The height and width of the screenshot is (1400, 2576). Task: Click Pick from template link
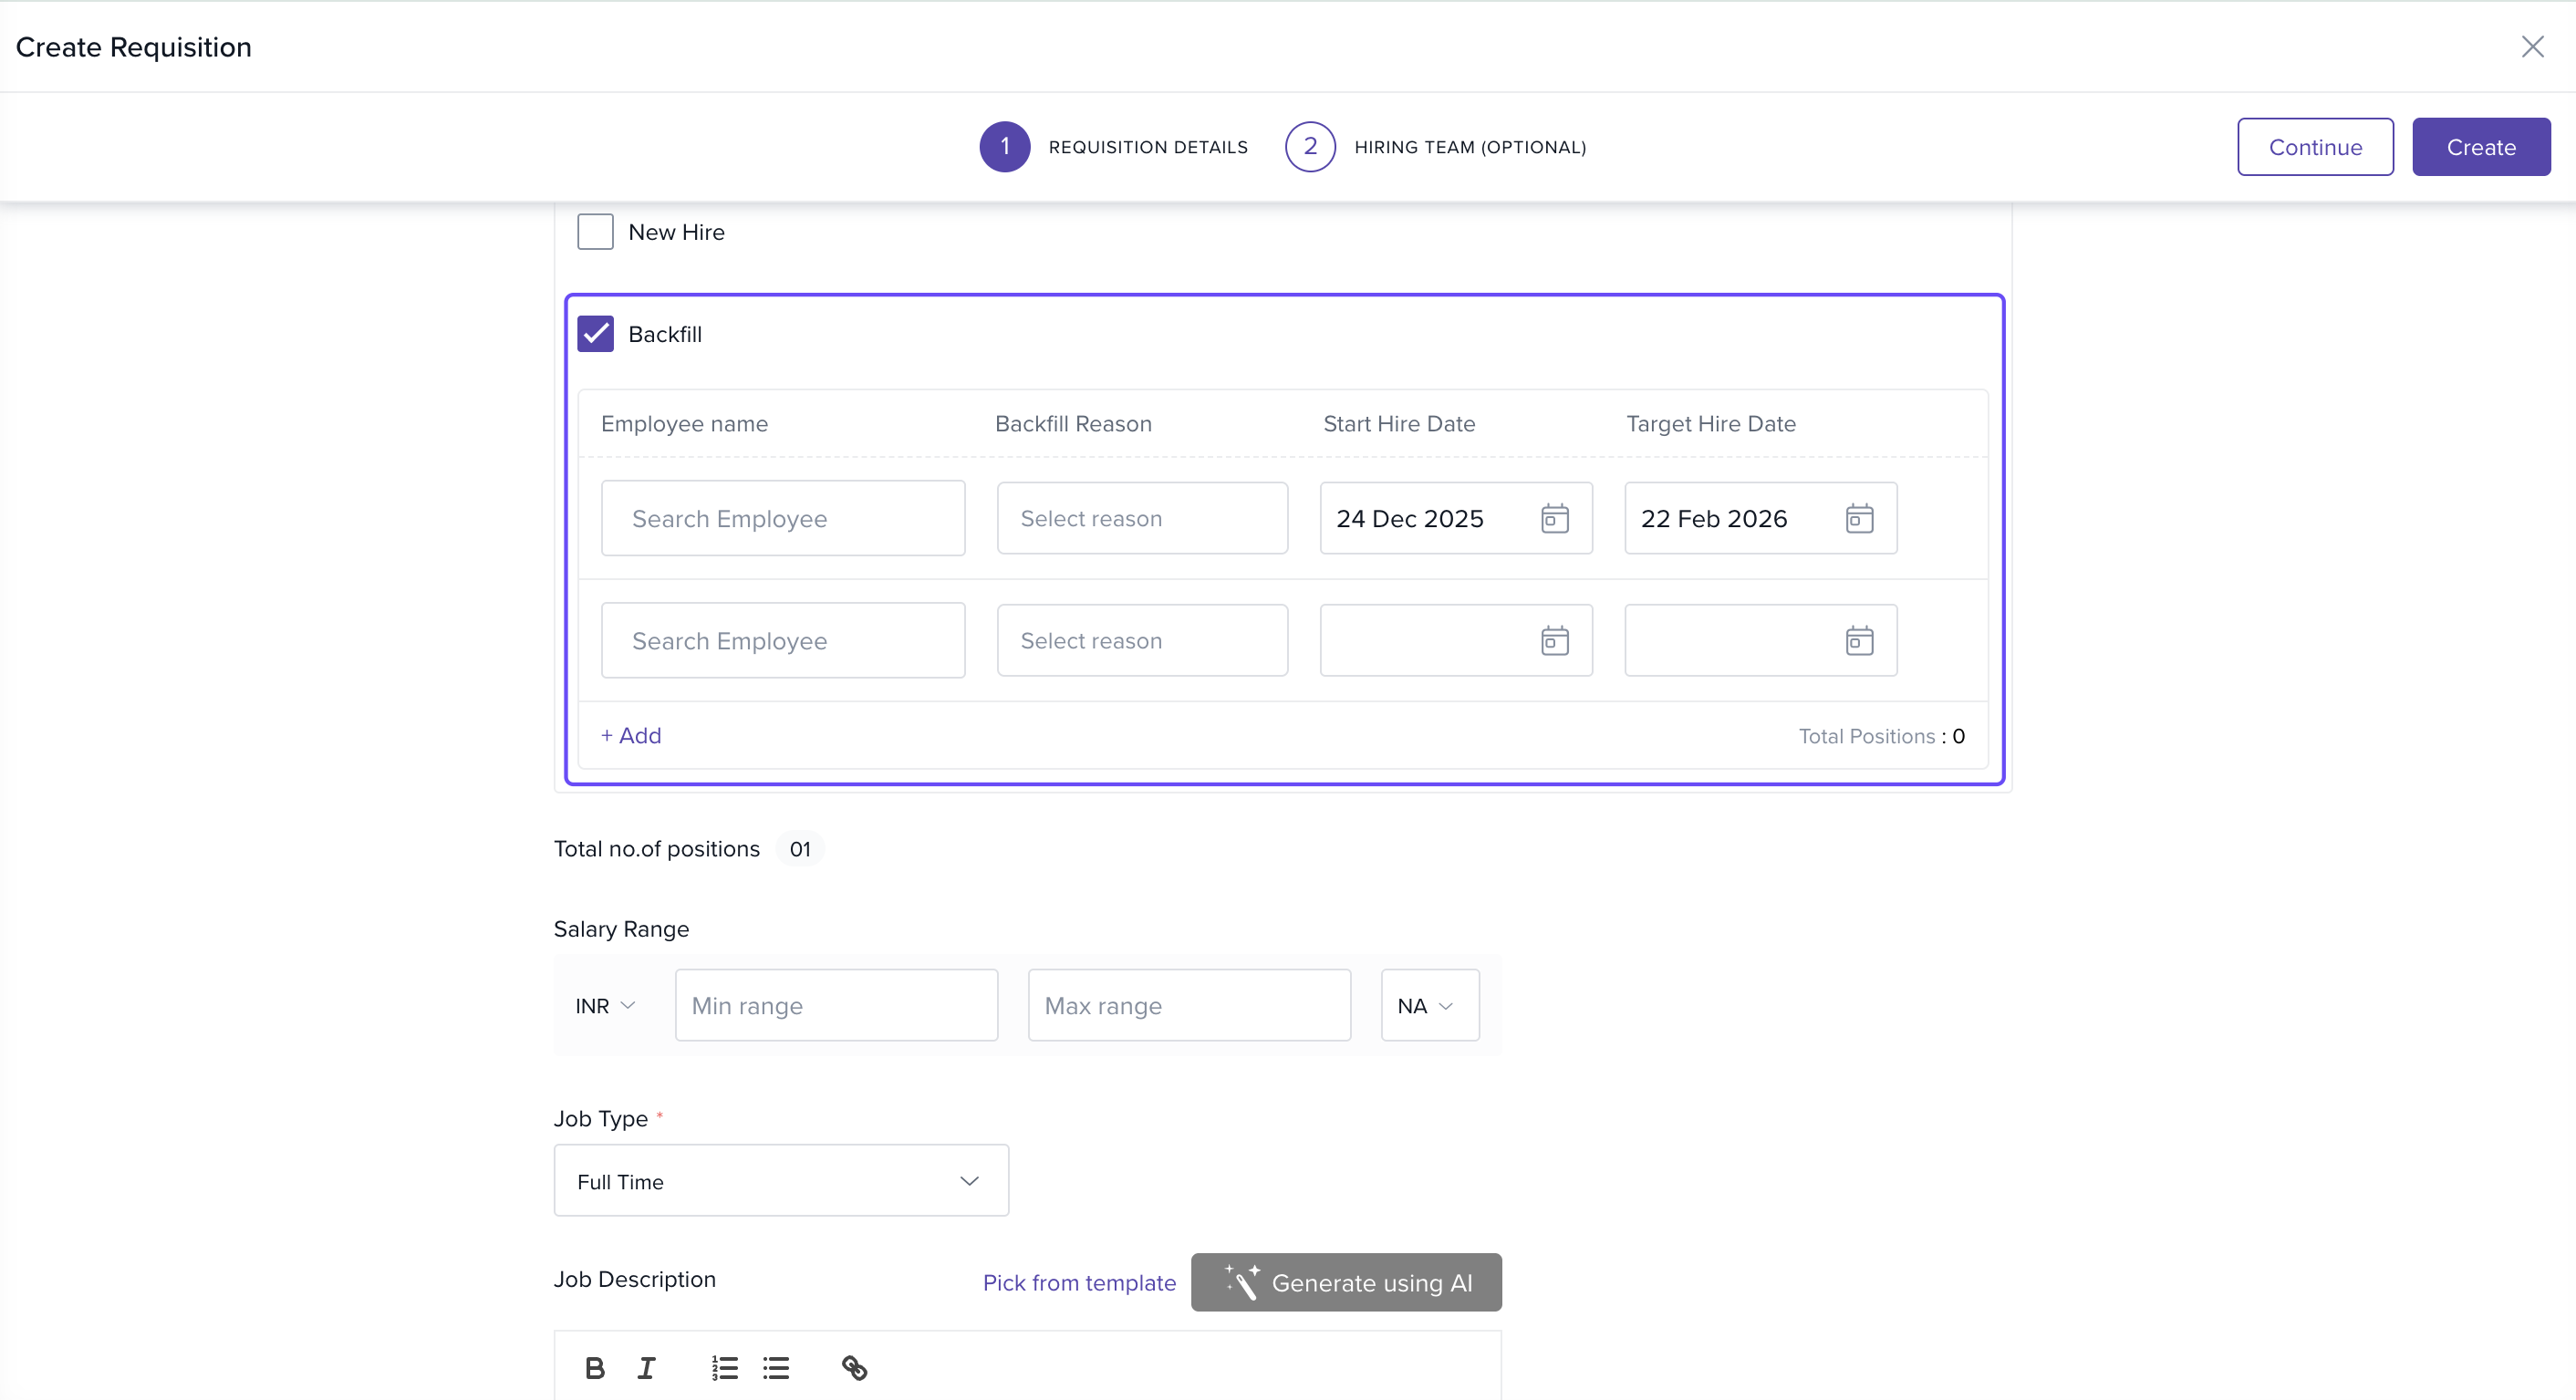[x=1078, y=1283]
